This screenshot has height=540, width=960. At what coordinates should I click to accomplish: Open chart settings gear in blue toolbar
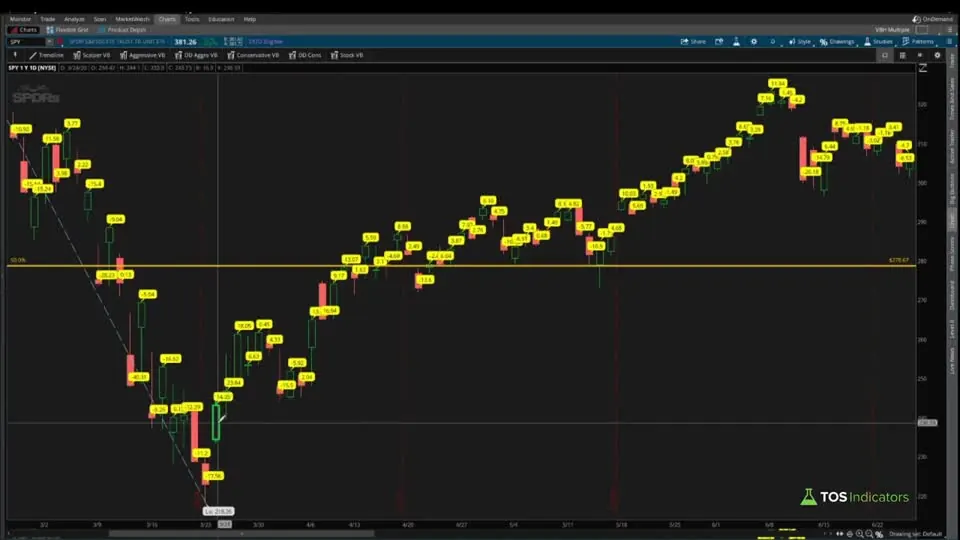tap(754, 42)
